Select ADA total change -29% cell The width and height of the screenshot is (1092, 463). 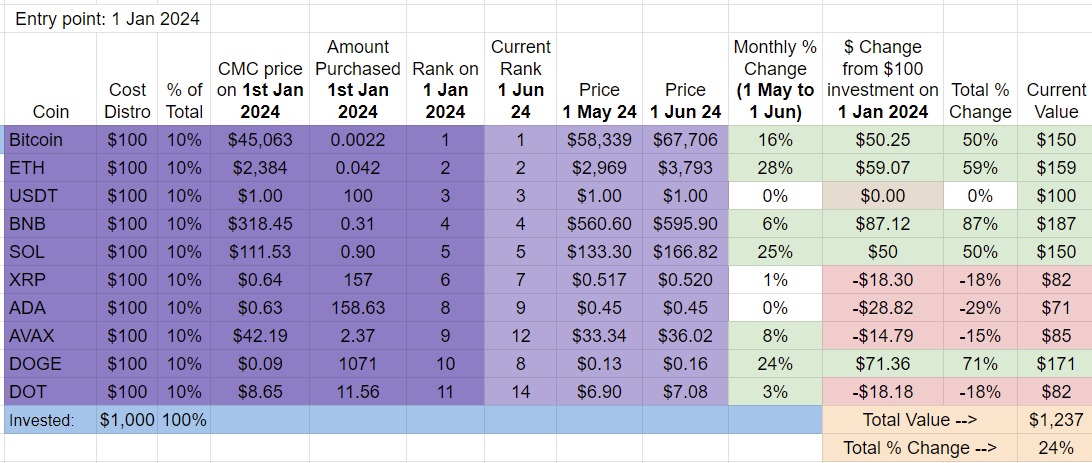[981, 308]
